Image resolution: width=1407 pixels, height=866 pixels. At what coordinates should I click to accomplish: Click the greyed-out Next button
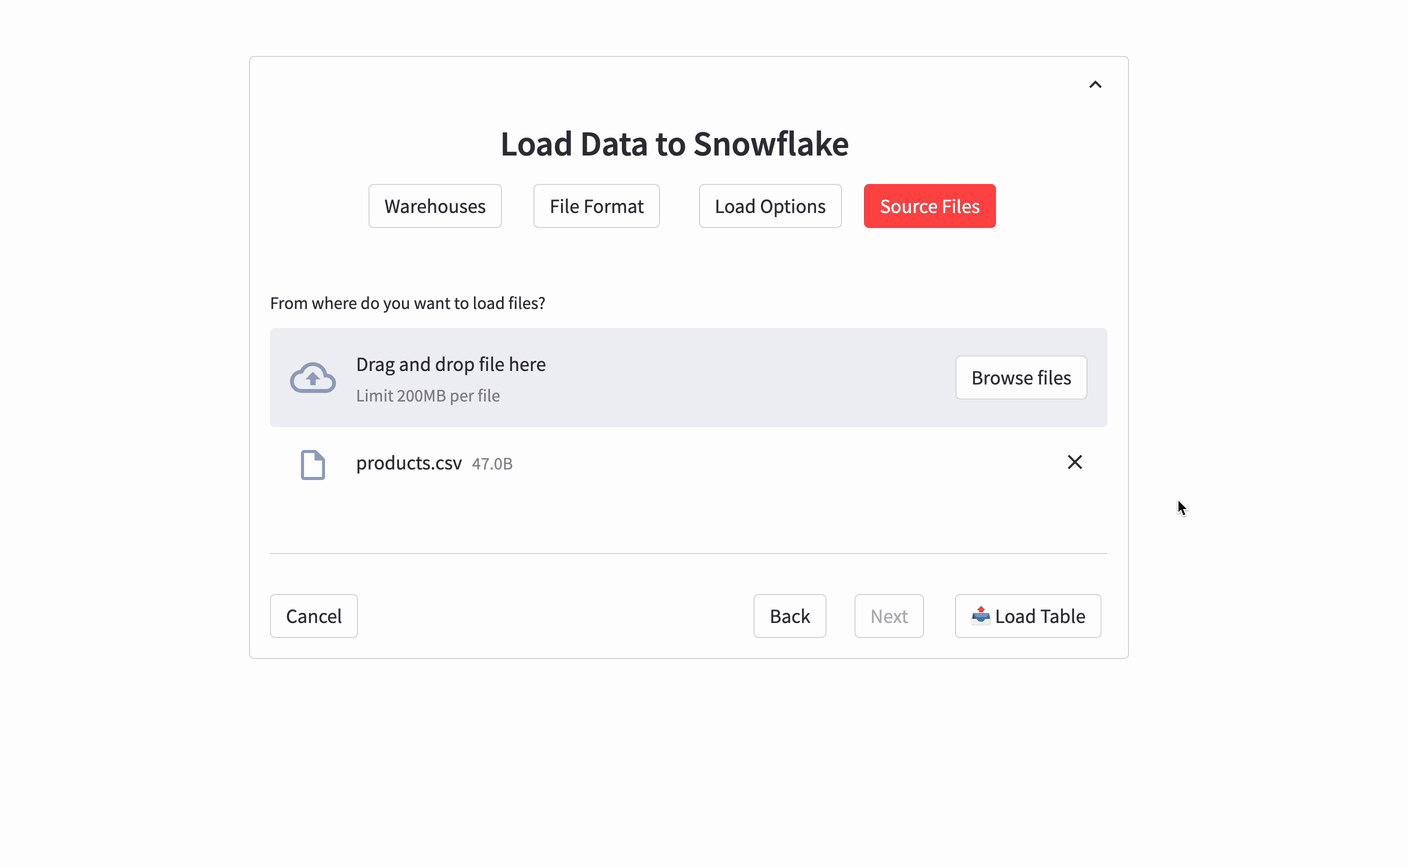(888, 616)
